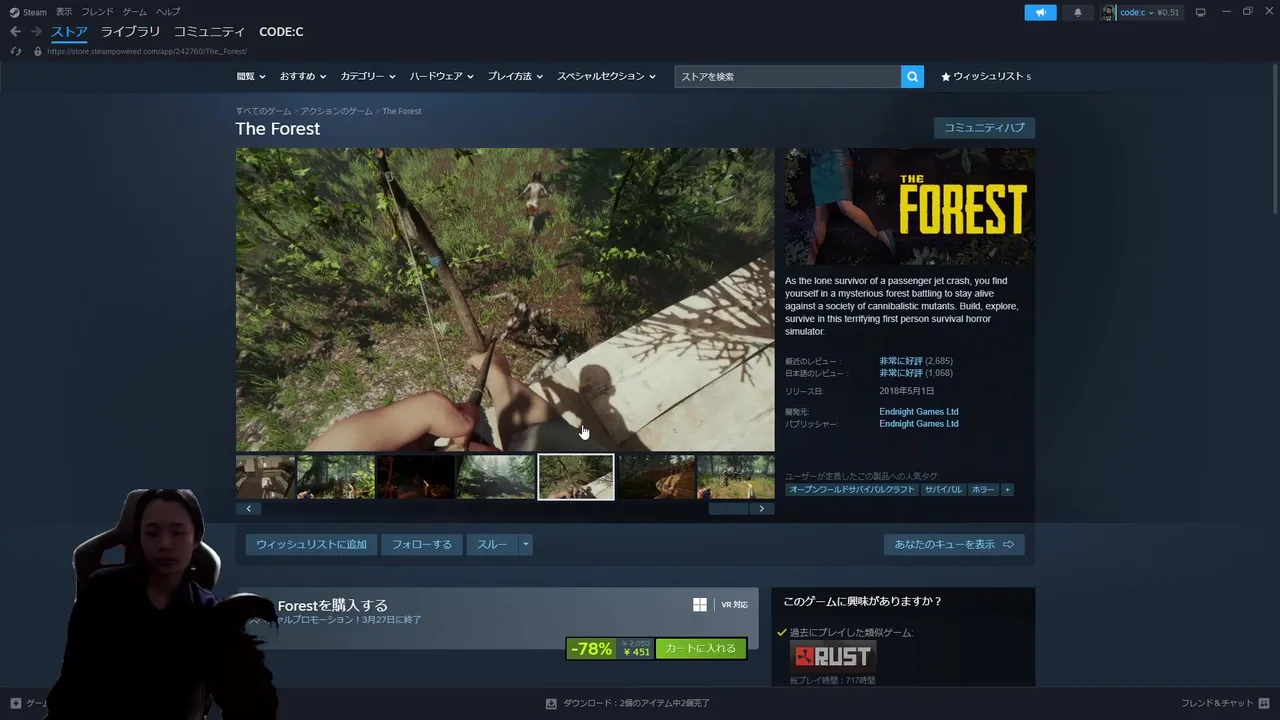The height and width of the screenshot is (720, 1280).
Task: Switch to Big Picture mode monitor icon
Action: [x=1200, y=12]
